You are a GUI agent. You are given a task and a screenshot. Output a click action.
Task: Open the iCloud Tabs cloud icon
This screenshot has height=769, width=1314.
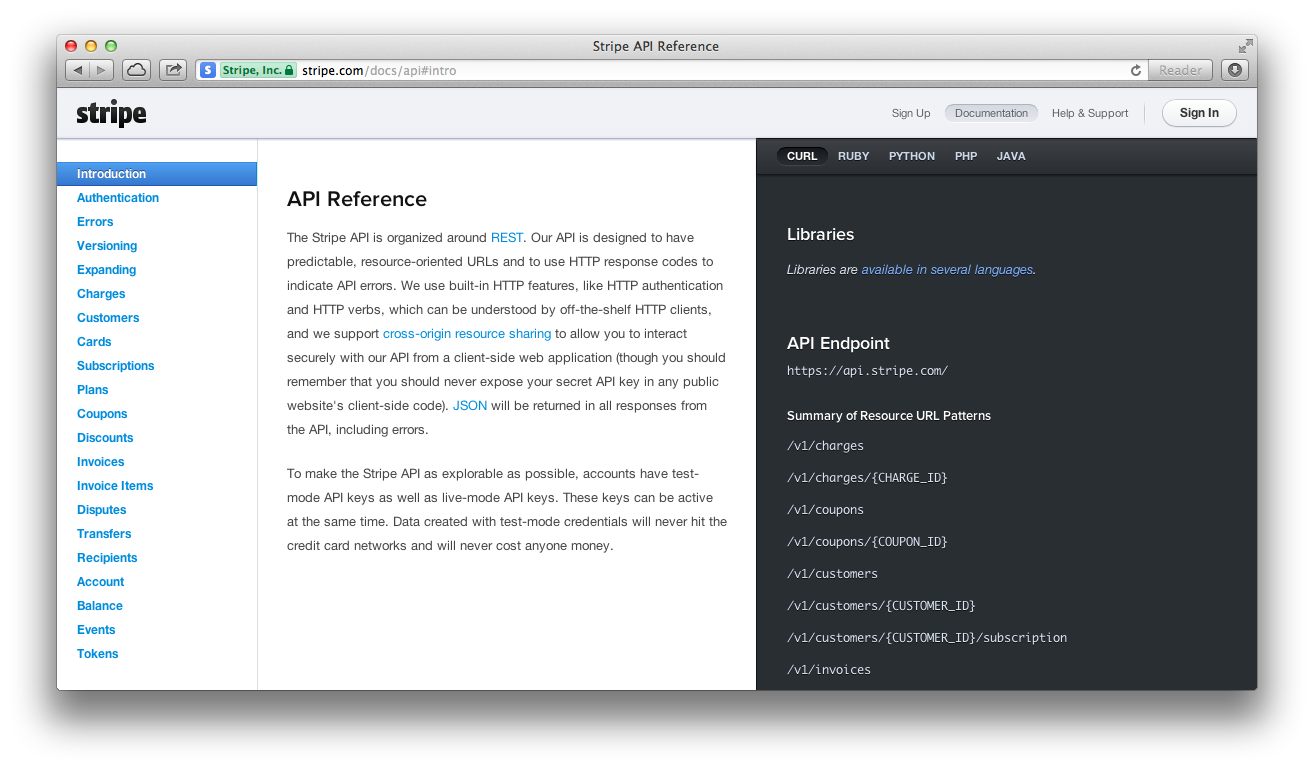pos(137,70)
